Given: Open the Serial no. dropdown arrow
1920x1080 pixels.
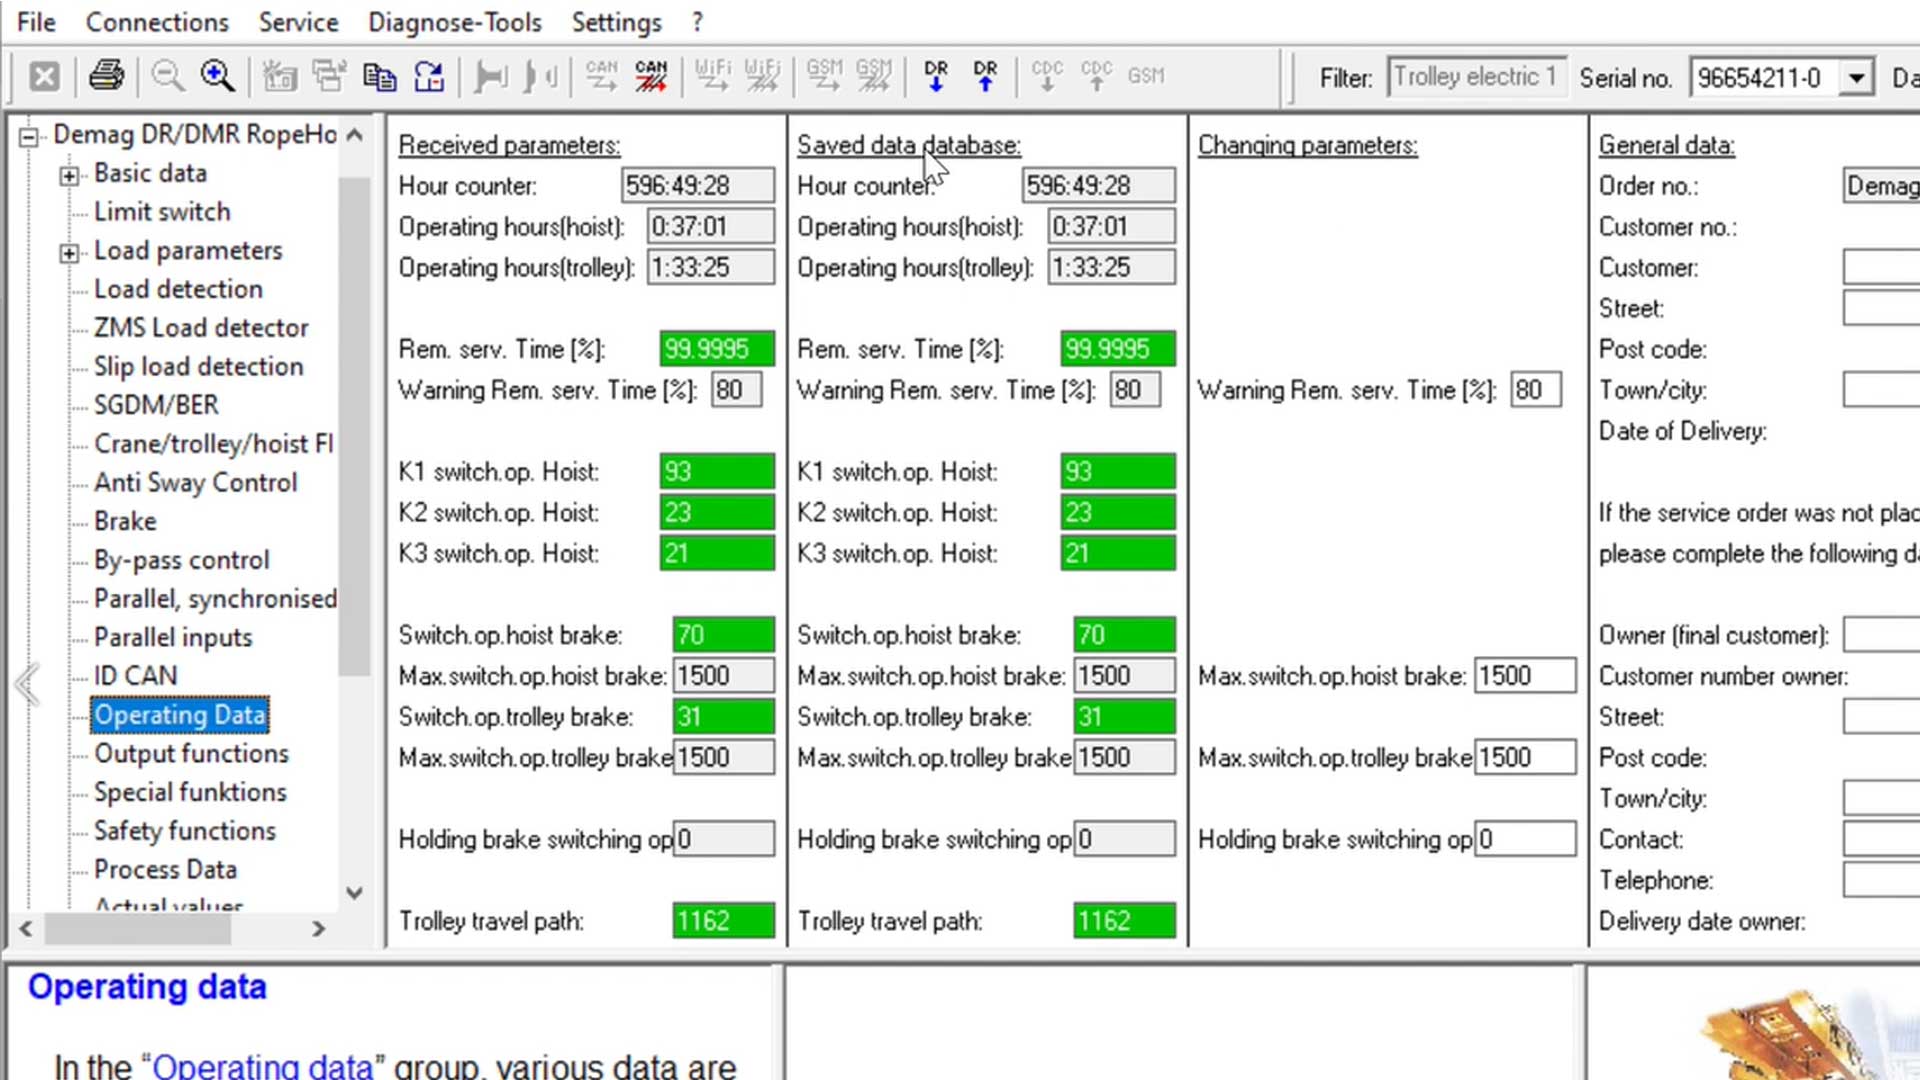Looking at the screenshot, I should click(x=1857, y=78).
